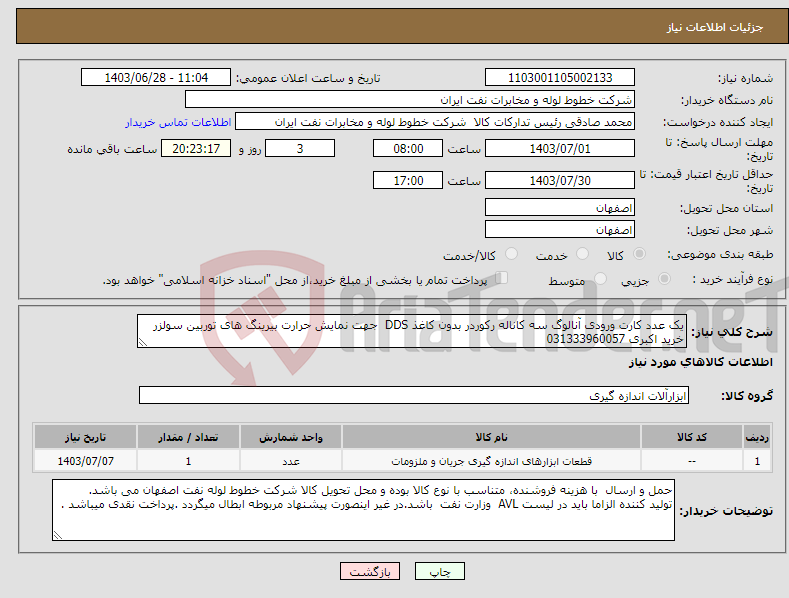Click the گروه کالا field ابزارآلات اندازه گیری
The height and width of the screenshot is (598, 789).
pyautogui.click(x=414, y=396)
